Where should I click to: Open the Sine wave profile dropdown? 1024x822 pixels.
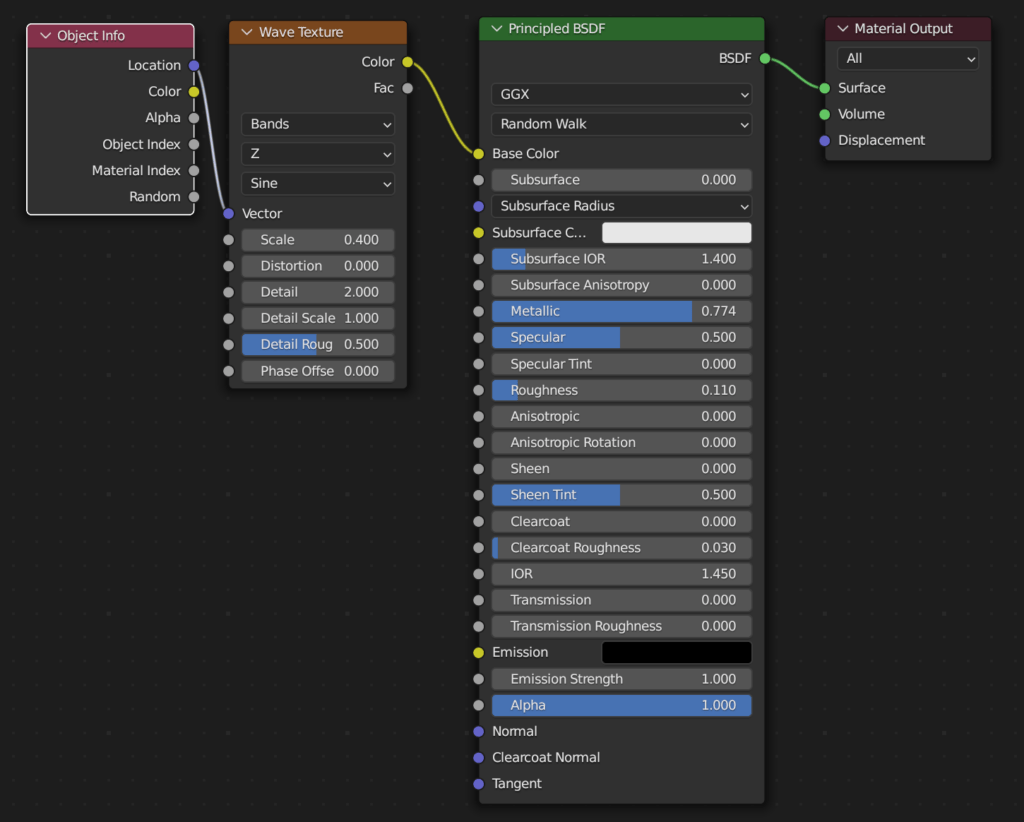[x=317, y=183]
